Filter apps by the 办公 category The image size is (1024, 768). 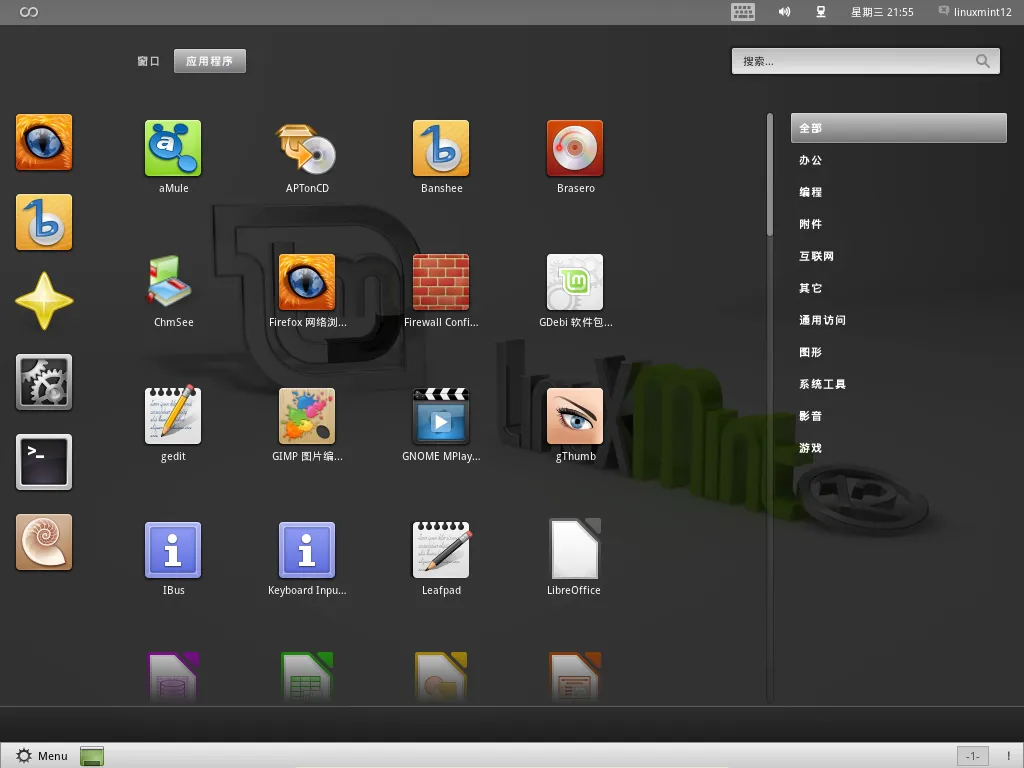(x=811, y=160)
